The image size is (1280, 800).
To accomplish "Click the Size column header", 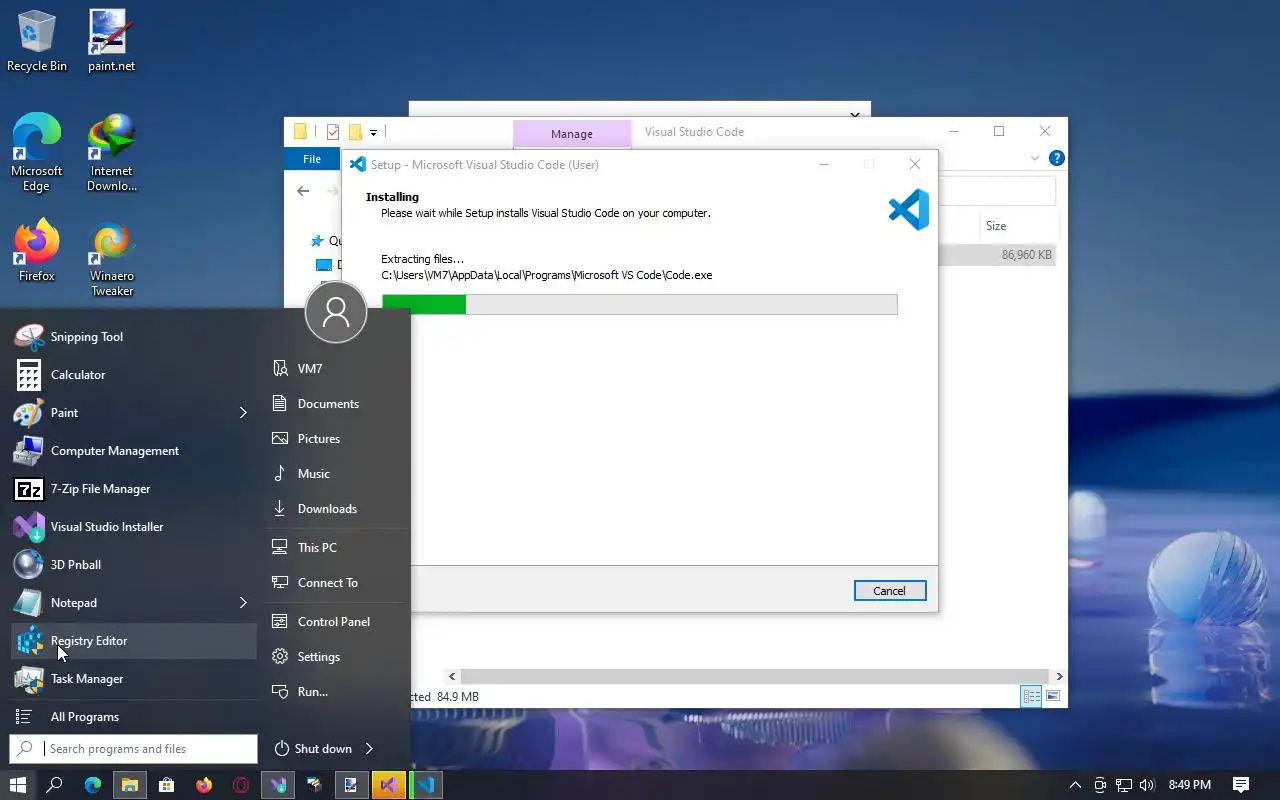I will point(1018,226).
